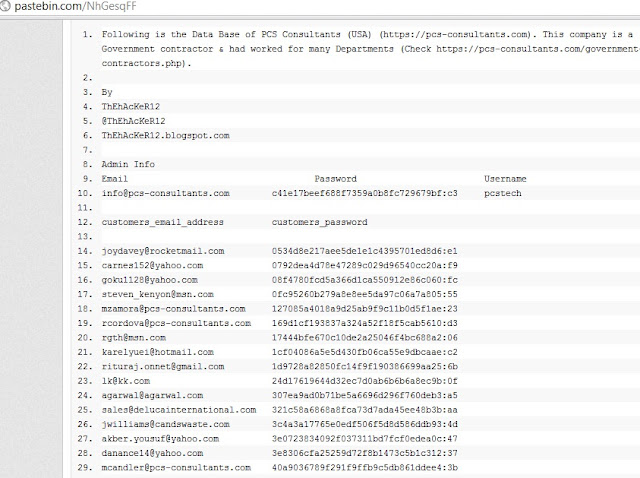
Task: Click line number 23
Action: pos(85,381)
